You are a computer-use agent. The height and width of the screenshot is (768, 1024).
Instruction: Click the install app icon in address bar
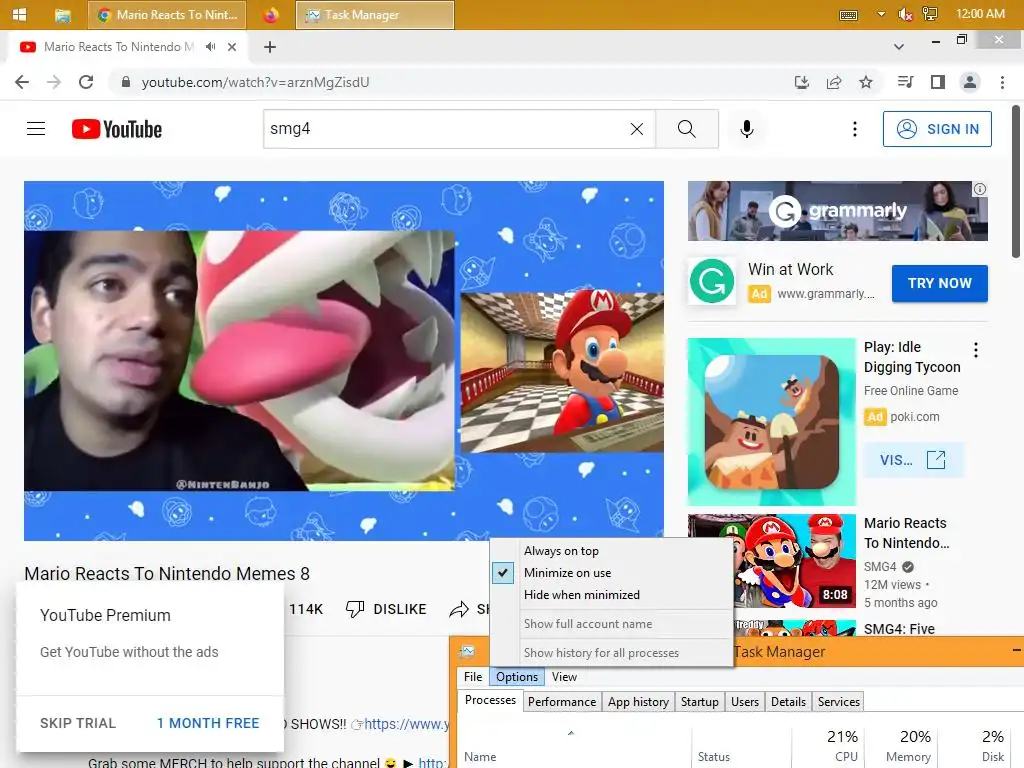[801, 82]
